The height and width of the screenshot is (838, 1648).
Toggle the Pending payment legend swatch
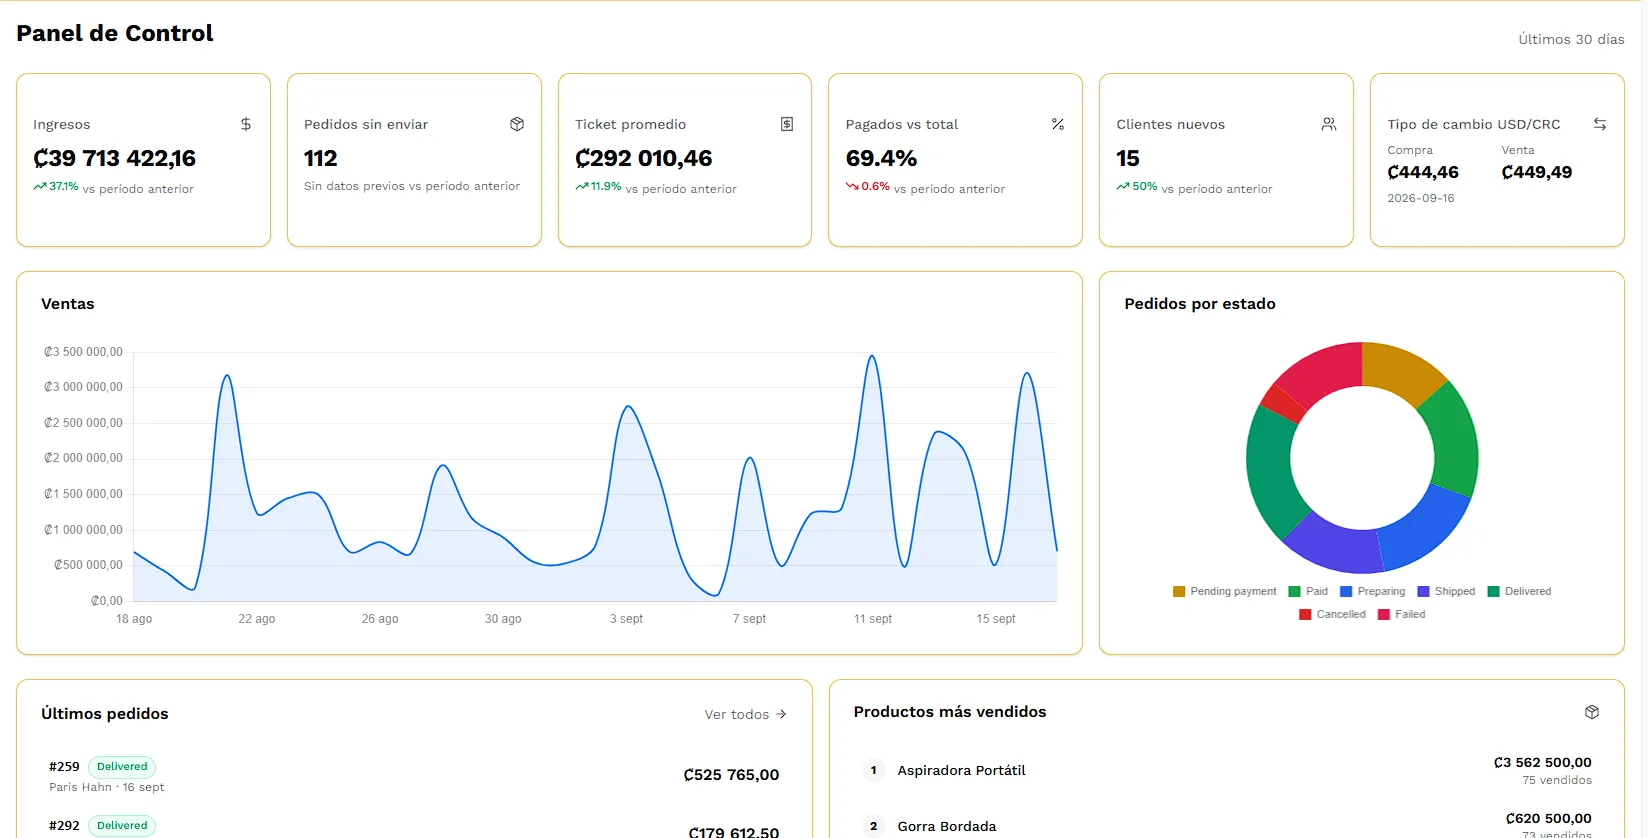[1179, 592]
